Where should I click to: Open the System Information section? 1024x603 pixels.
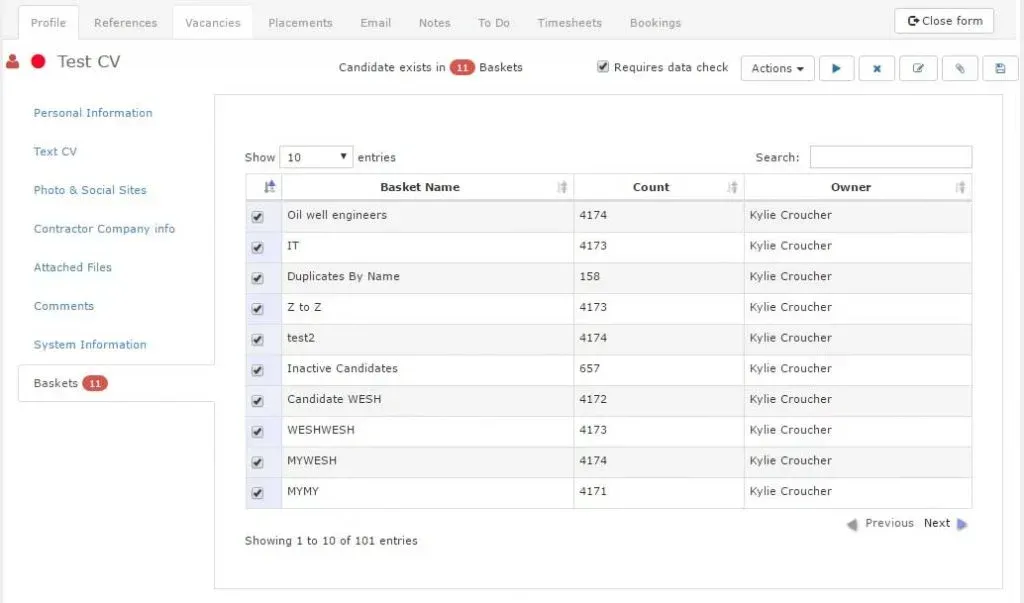coord(90,344)
